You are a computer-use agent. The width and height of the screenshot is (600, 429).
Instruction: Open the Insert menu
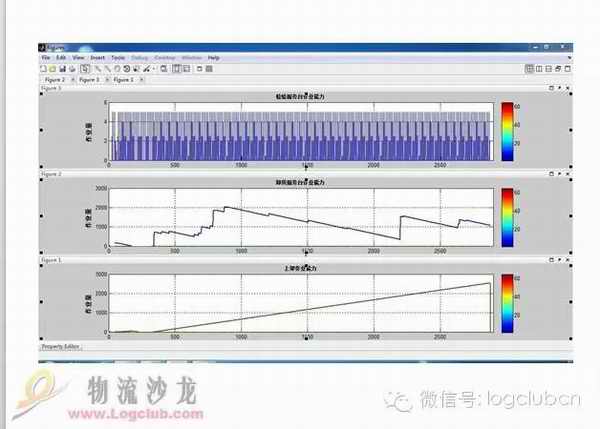pyautogui.click(x=100, y=57)
